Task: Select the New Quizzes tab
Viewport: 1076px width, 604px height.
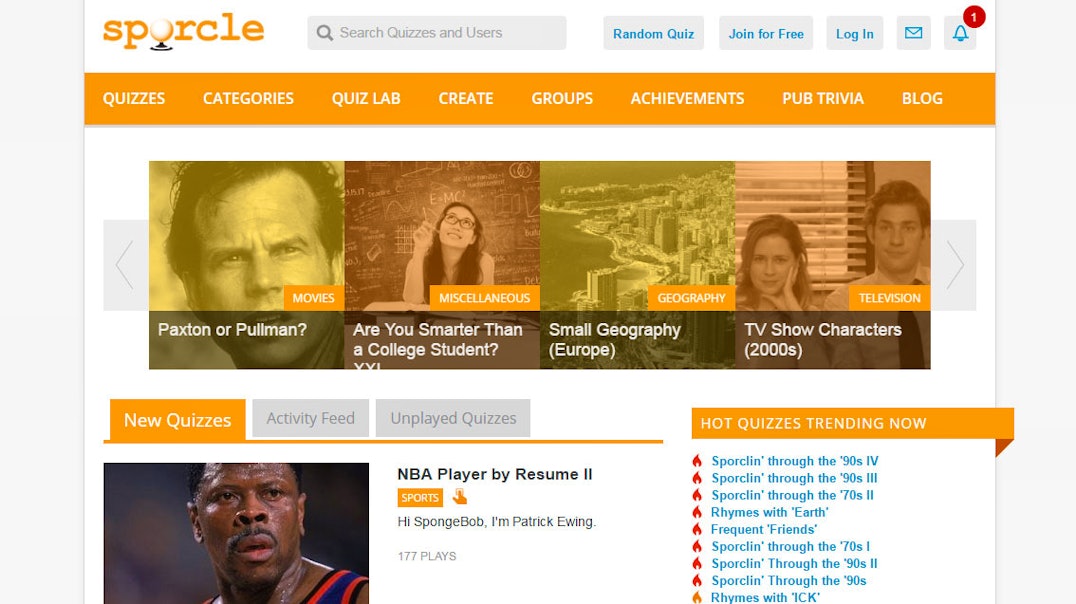Action: [x=177, y=420]
